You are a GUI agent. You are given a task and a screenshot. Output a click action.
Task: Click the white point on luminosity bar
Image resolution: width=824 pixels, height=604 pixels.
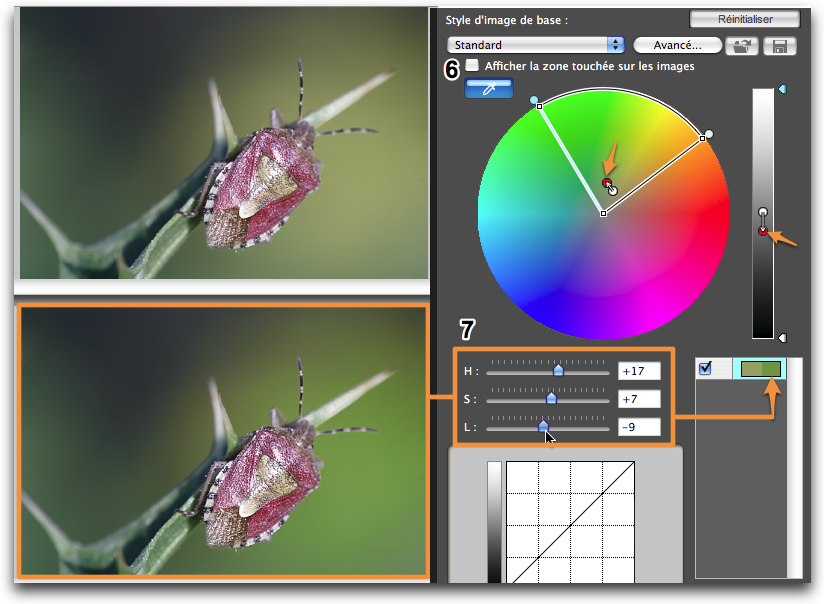pos(763,212)
